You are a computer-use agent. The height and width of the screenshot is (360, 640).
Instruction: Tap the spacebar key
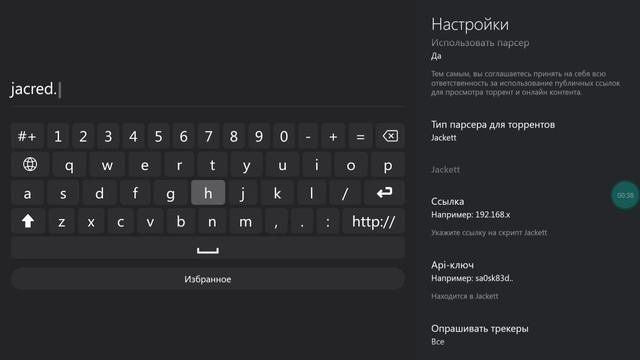pyautogui.click(x=208, y=248)
